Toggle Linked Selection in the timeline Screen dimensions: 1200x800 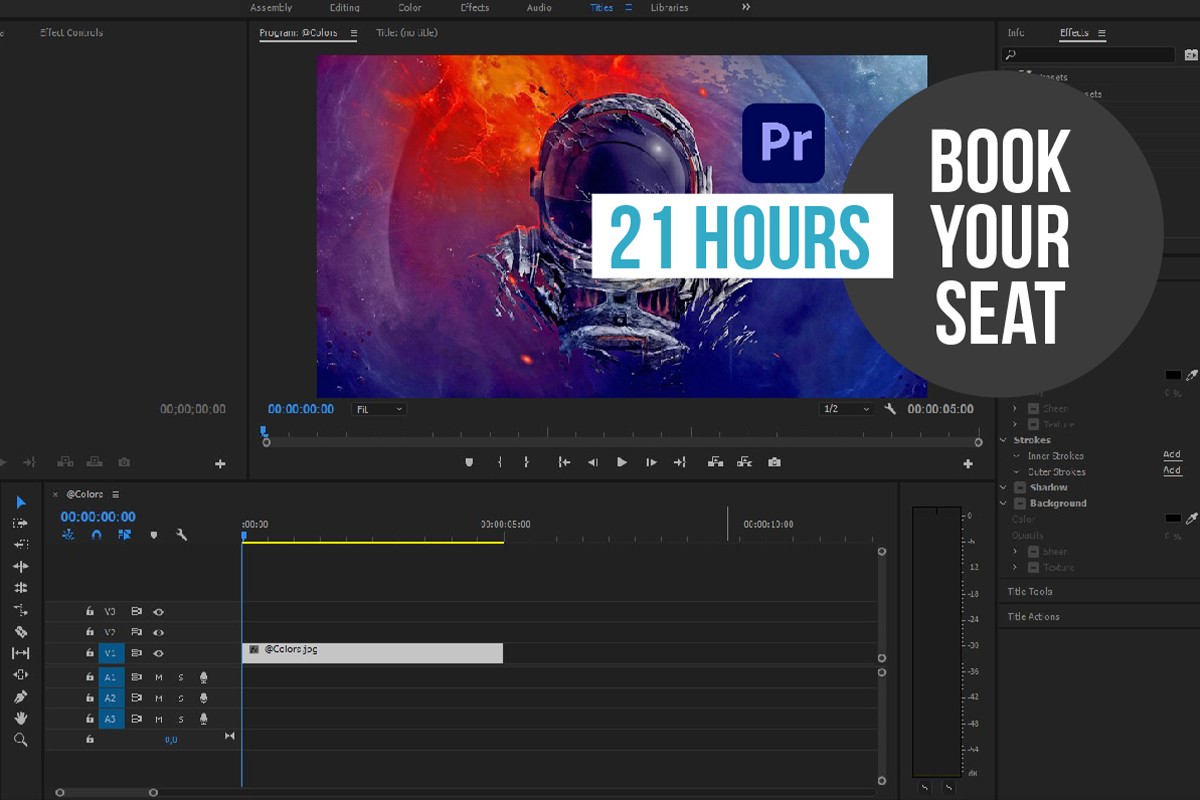tap(124, 535)
